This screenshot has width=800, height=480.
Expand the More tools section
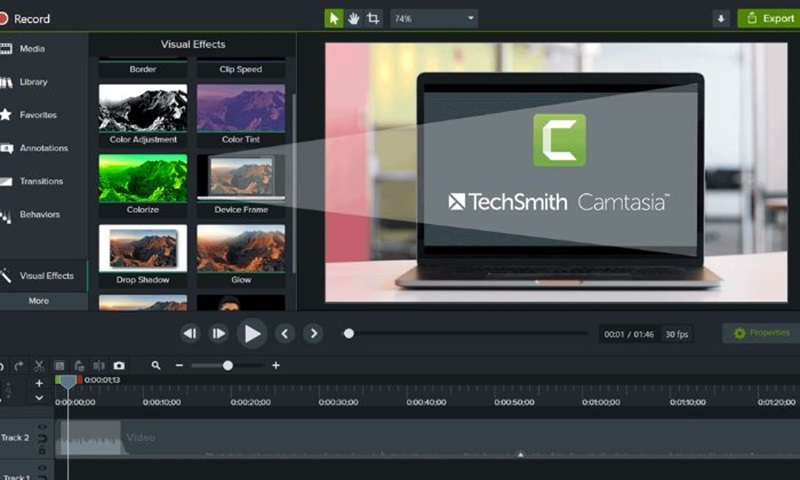click(39, 300)
